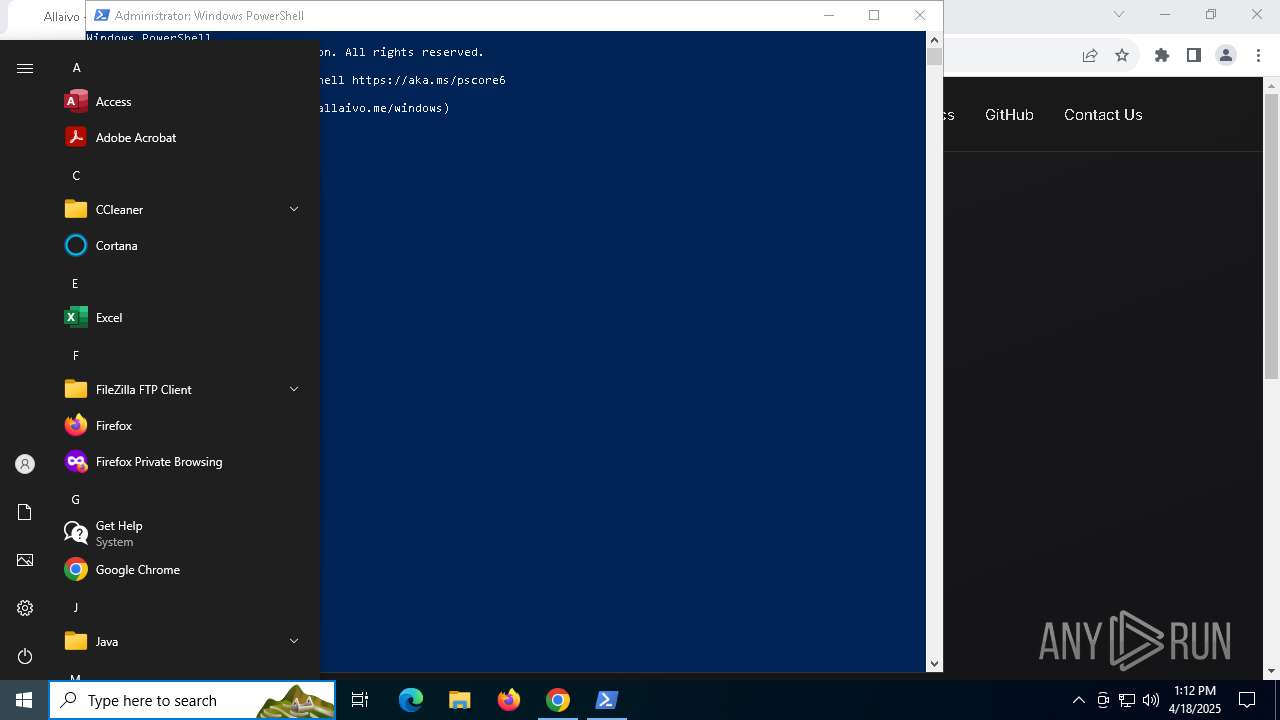Launch Adobe Acrobat from app list

click(185, 137)
